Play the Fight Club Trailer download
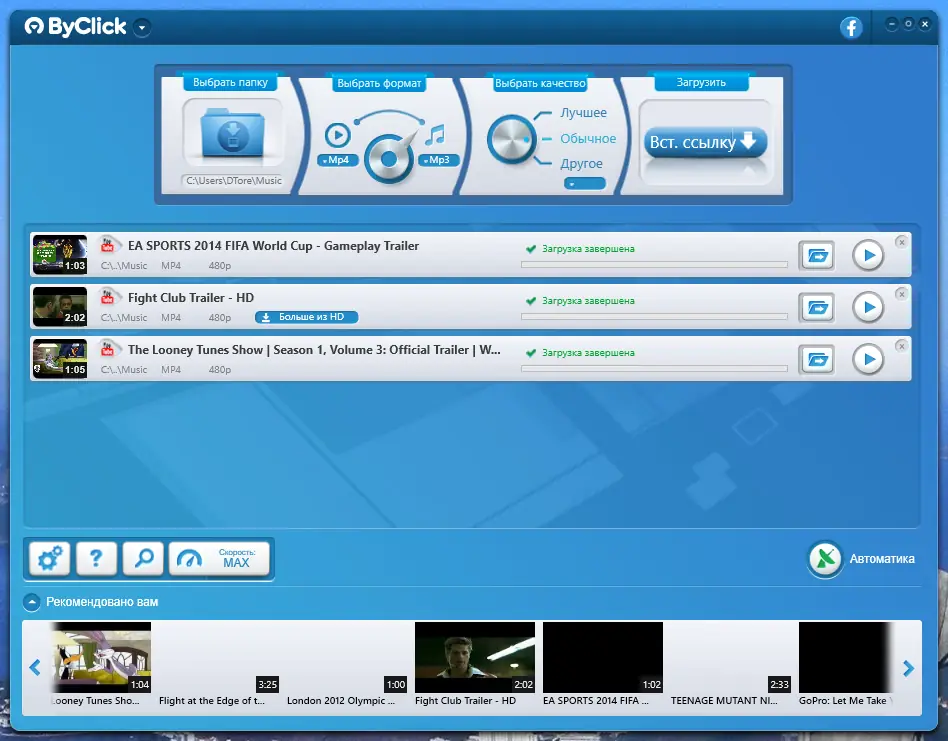The width and height of the screenshot is (948, 741). 868,307
